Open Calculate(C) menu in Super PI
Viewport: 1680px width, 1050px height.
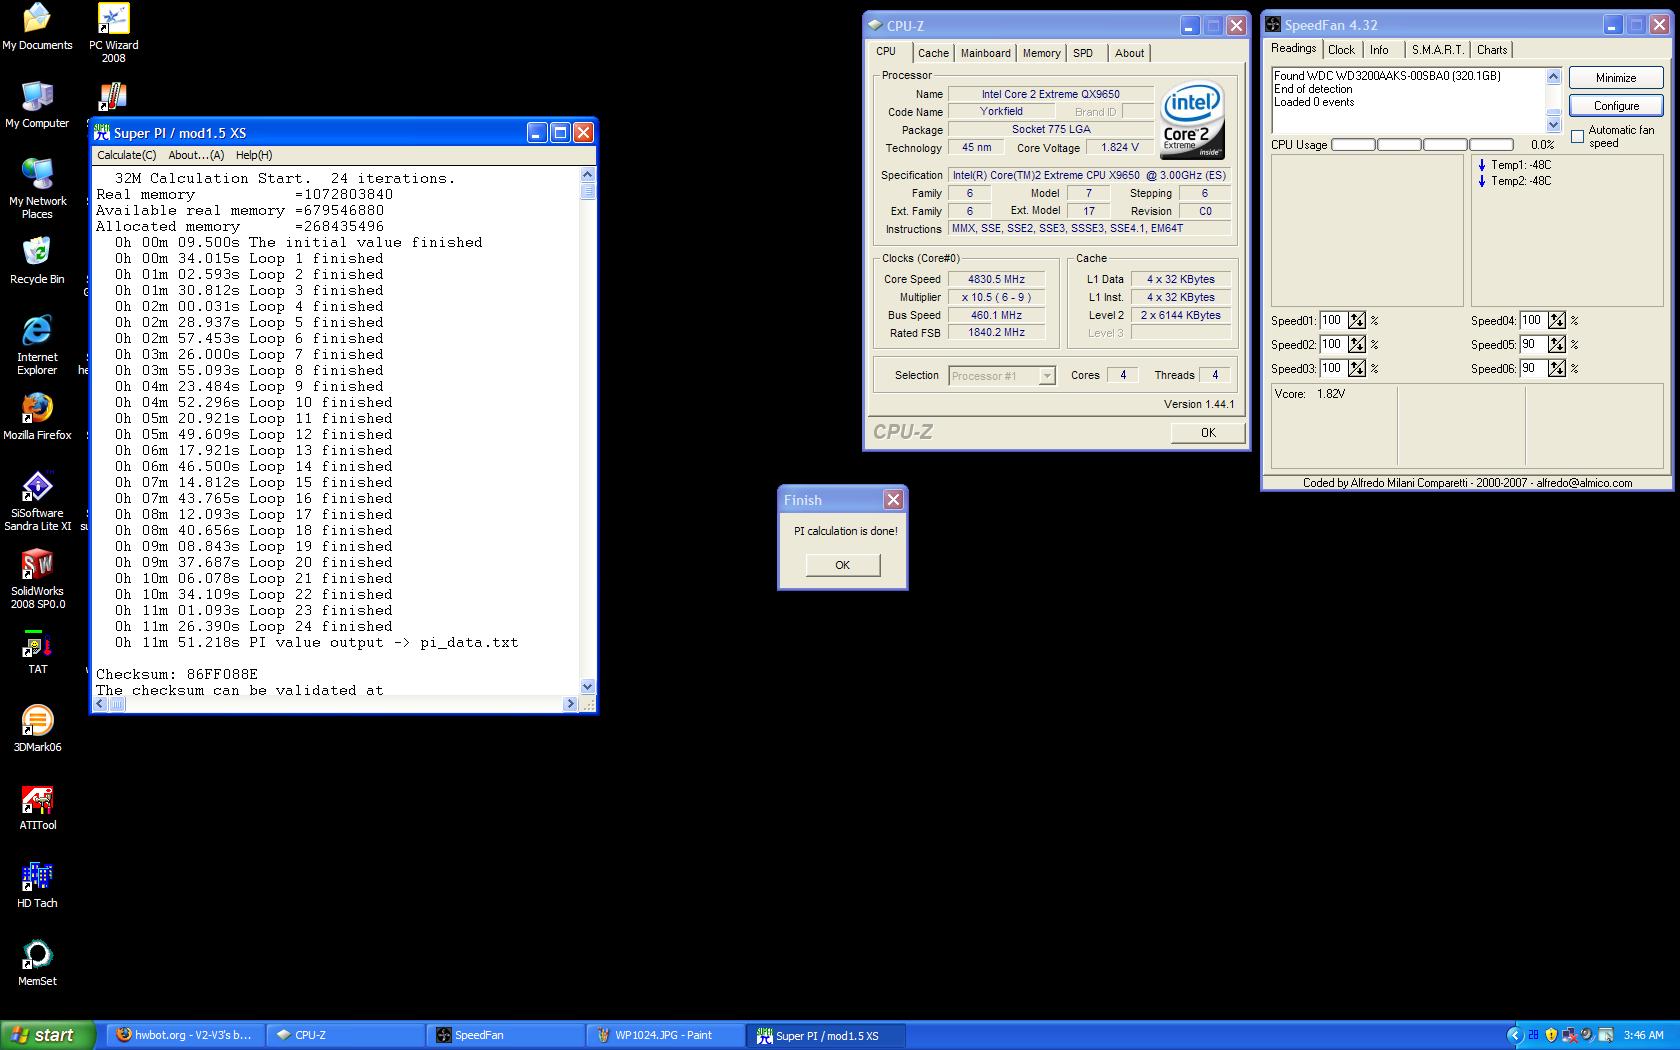tap(127, 155)
